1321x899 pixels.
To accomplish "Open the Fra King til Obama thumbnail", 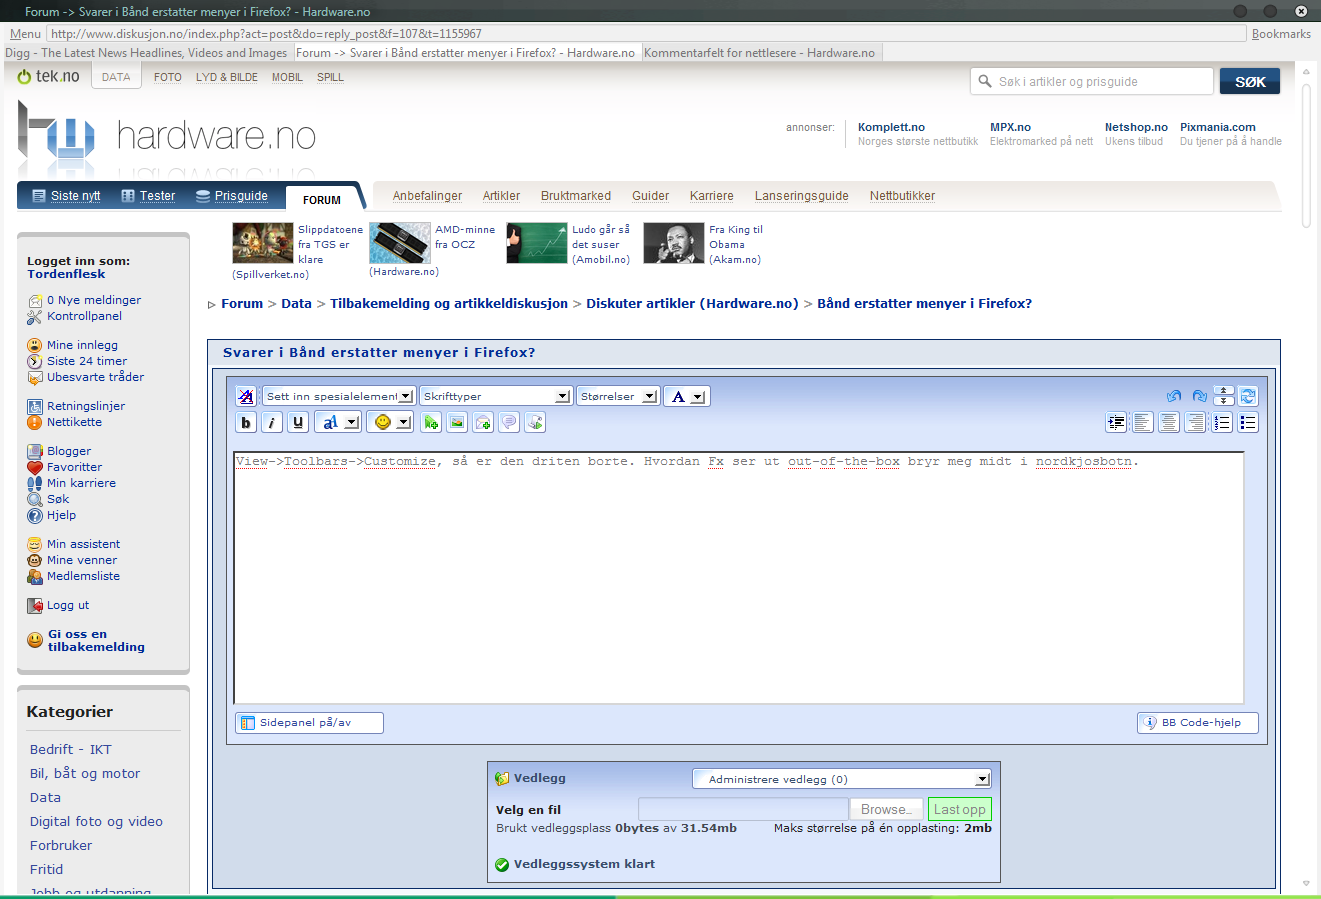I will [x=674, y=243].
